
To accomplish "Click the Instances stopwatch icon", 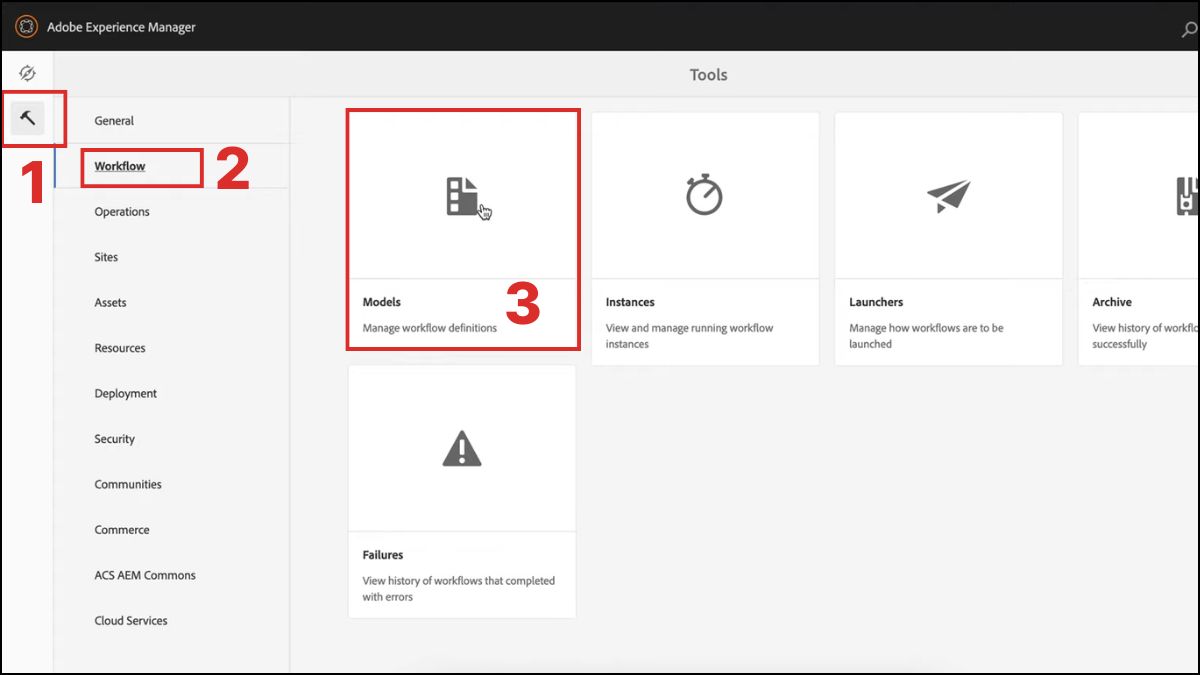I will pos(704,194).
